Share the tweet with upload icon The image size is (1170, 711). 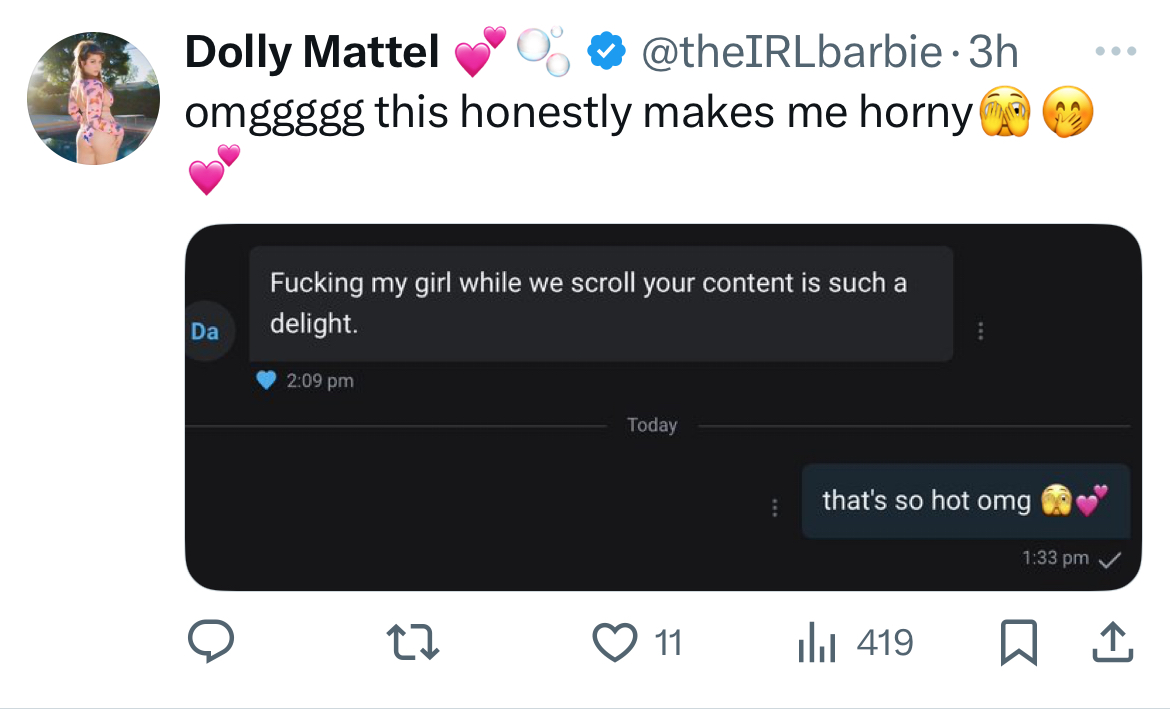click(1113, 642)
